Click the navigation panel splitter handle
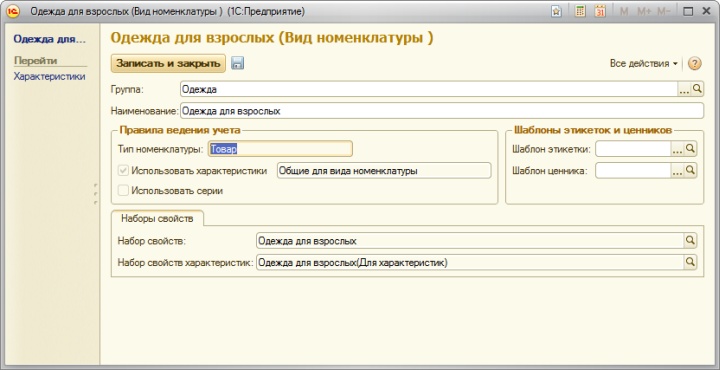 point(96,194)
